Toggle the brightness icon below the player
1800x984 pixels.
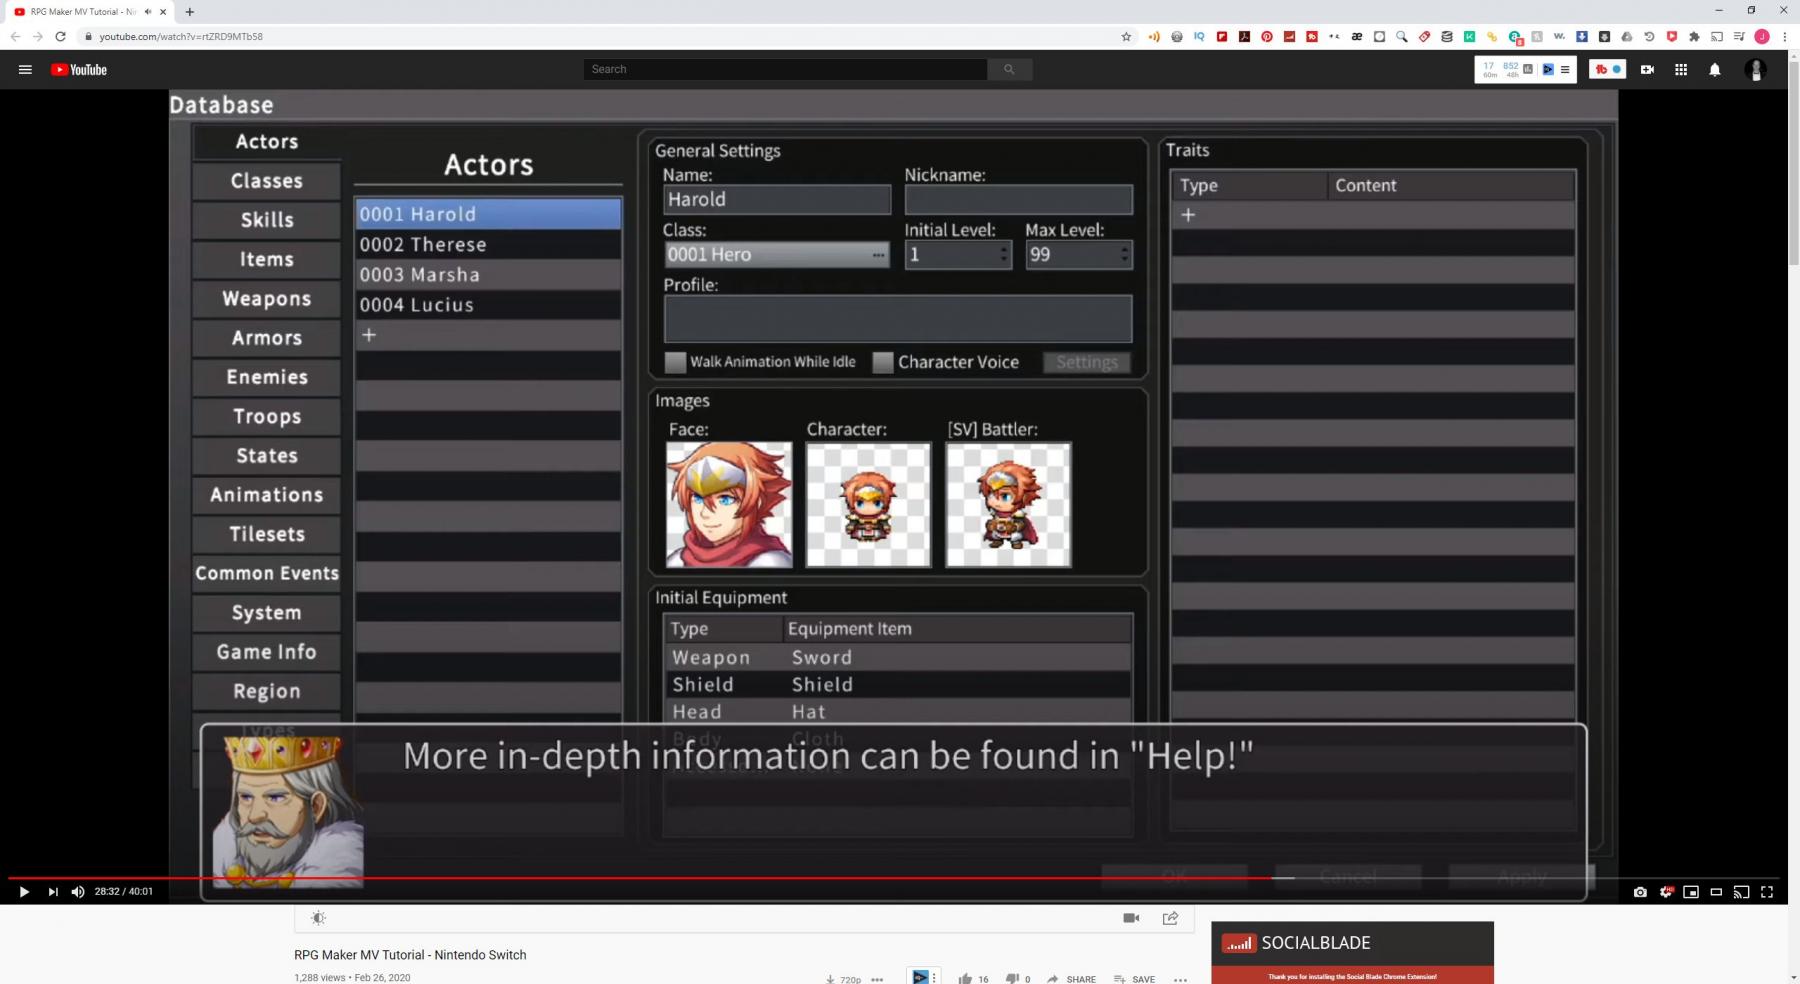point(318,918)
